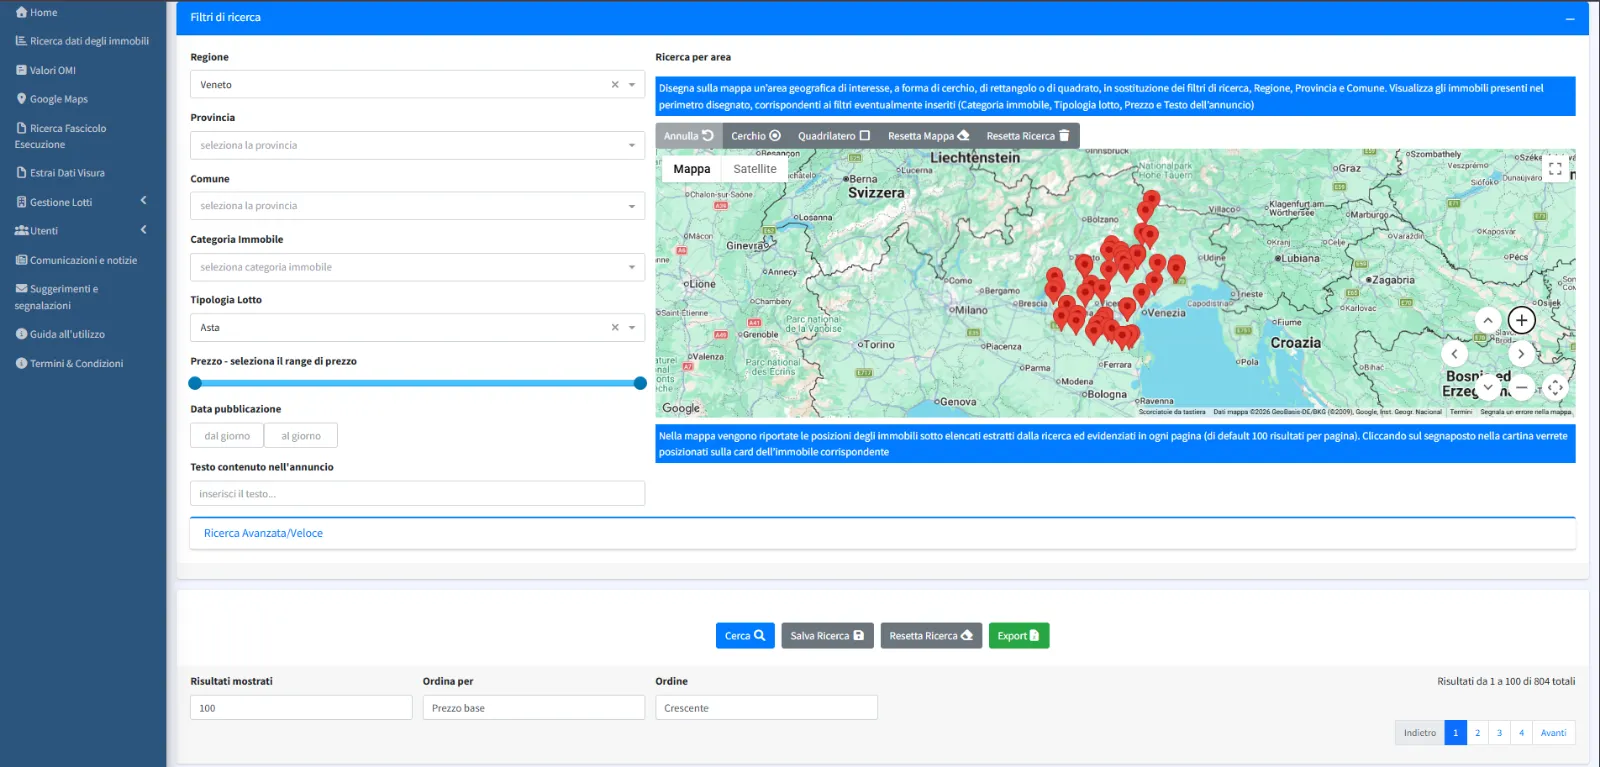Open Comunicazioni e notizie section
1600x767 pixels.
pos(76,260)
